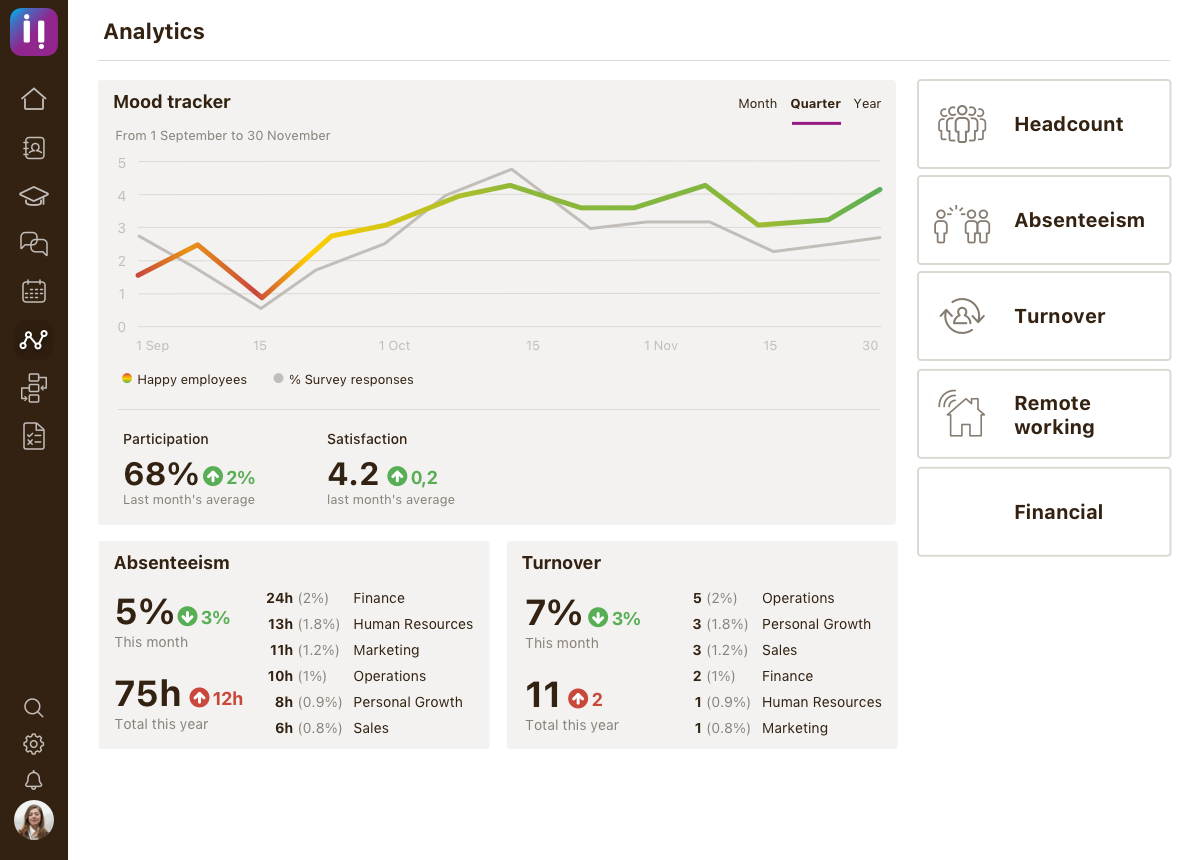Open the Absenteeism report card
Viewport: 1200px width, 860px height.
tap(1044, 220)
